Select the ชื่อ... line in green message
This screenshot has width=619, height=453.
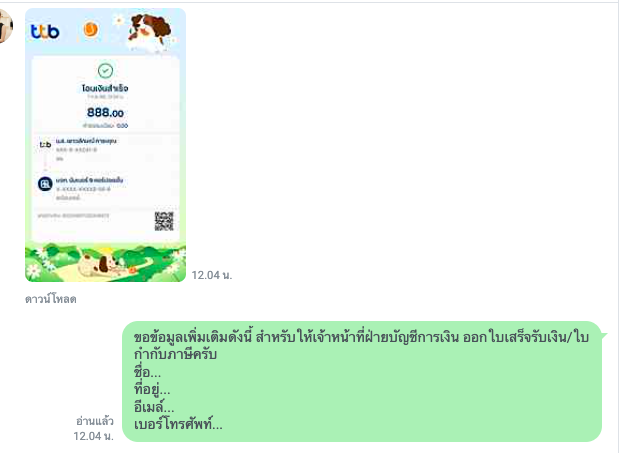coord(147,372)
